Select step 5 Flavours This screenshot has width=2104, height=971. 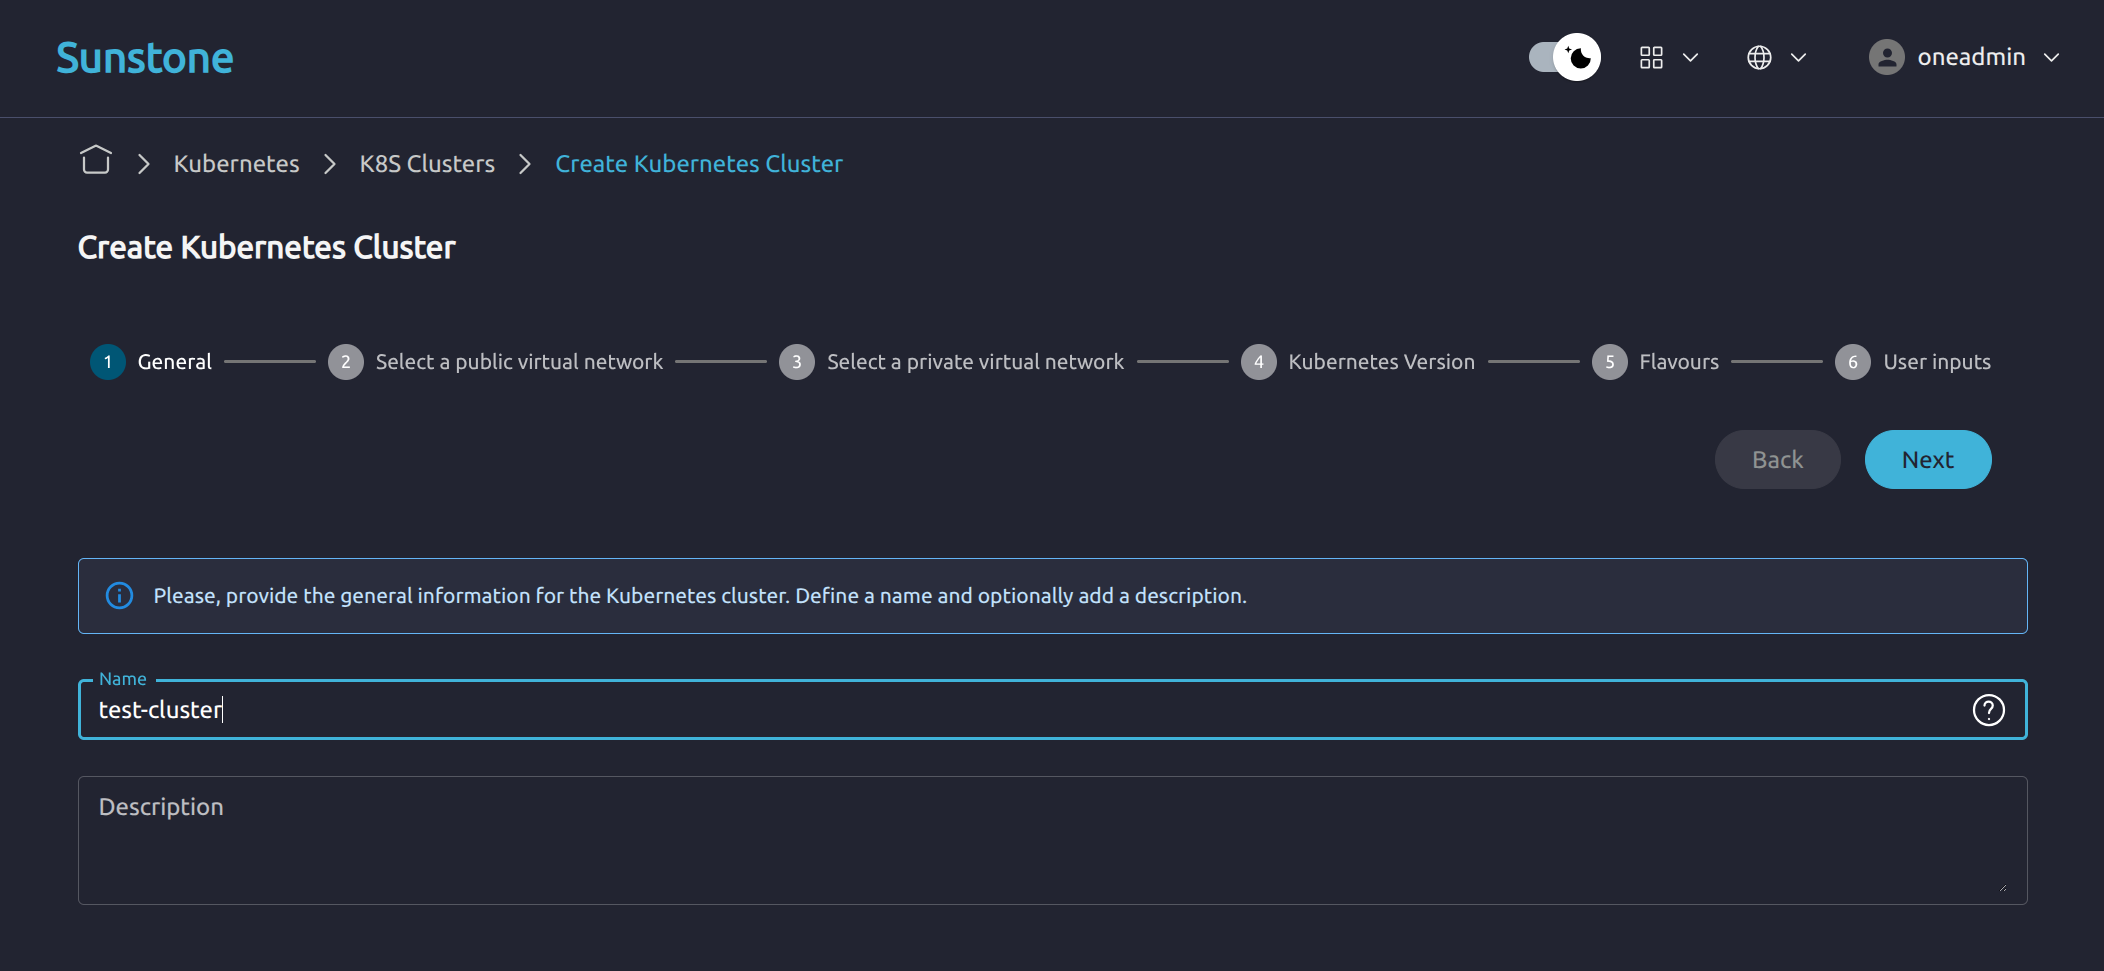pyautogui.click(x=1656, y=362)
